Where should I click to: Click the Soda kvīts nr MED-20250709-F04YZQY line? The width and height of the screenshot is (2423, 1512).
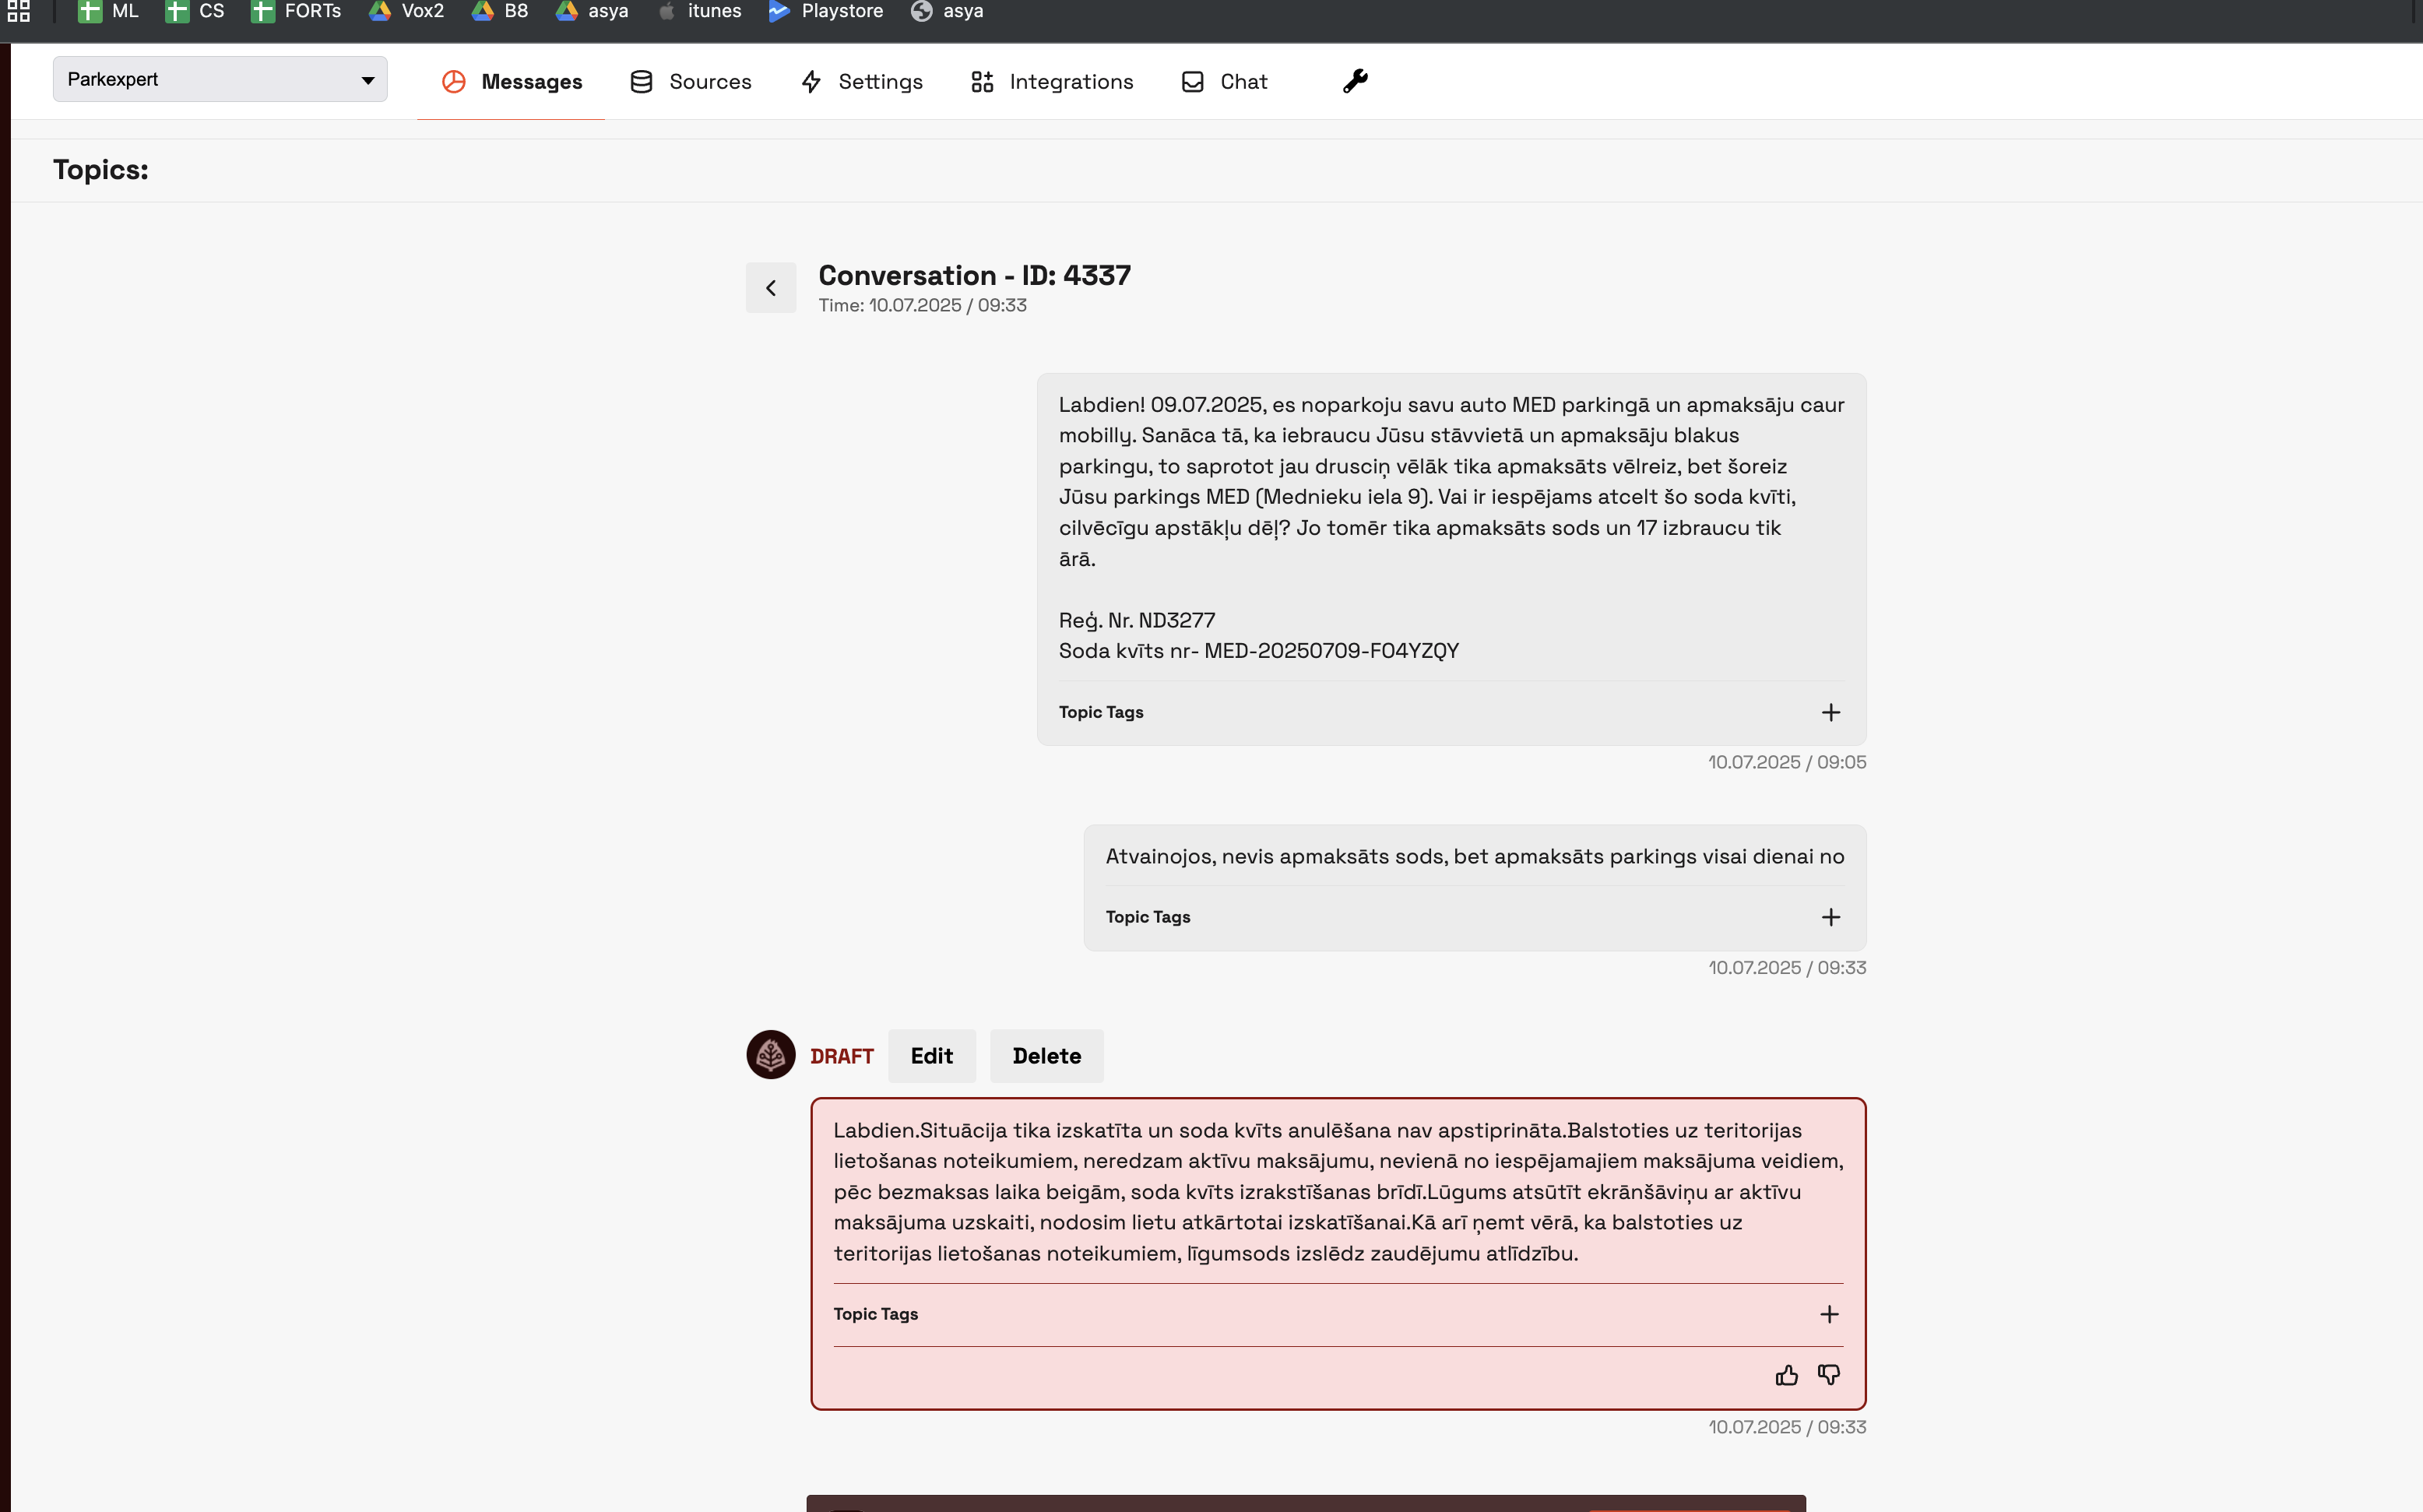[x=1259, y=651]
